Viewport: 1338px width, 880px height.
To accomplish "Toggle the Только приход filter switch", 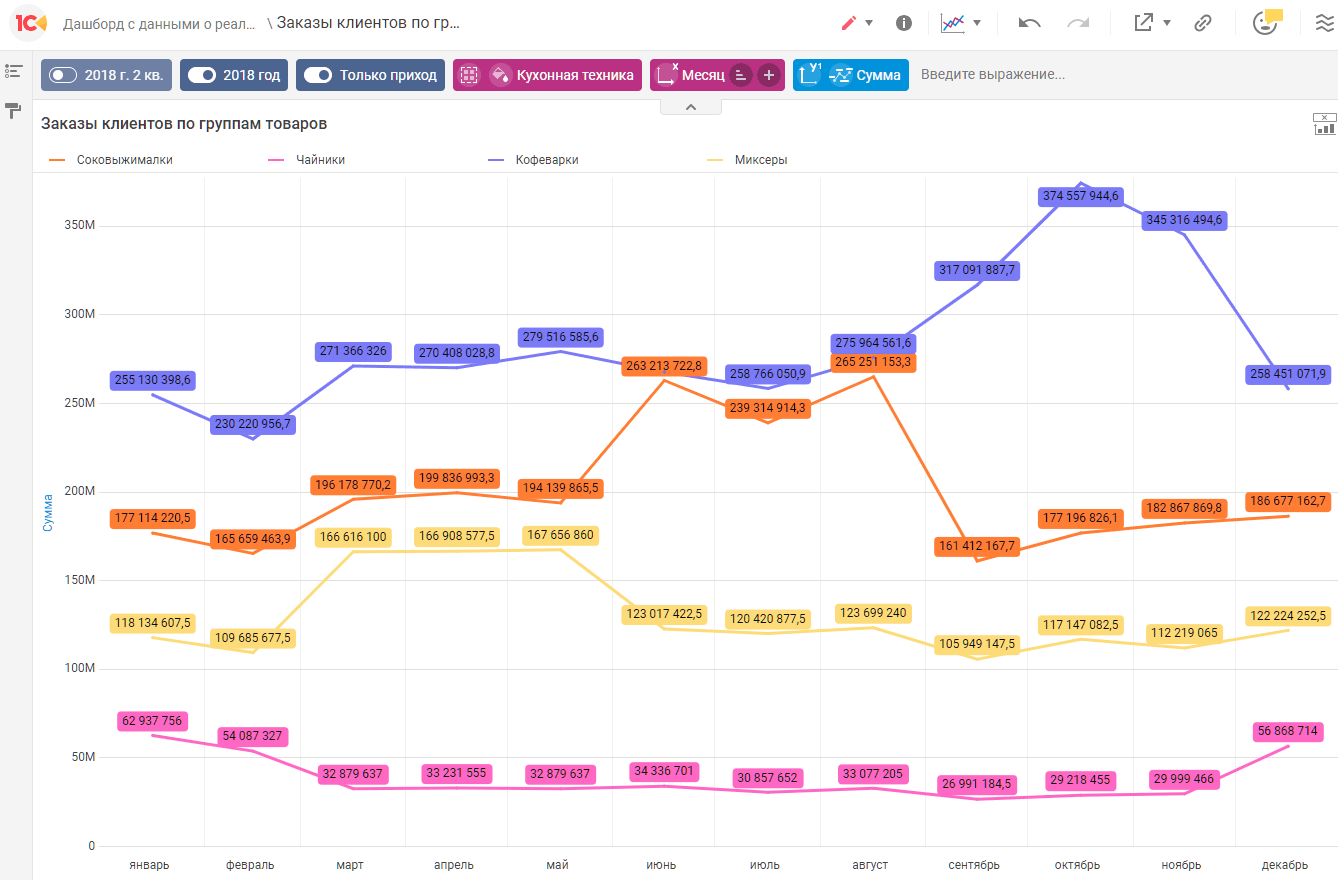I will (318, 75).
